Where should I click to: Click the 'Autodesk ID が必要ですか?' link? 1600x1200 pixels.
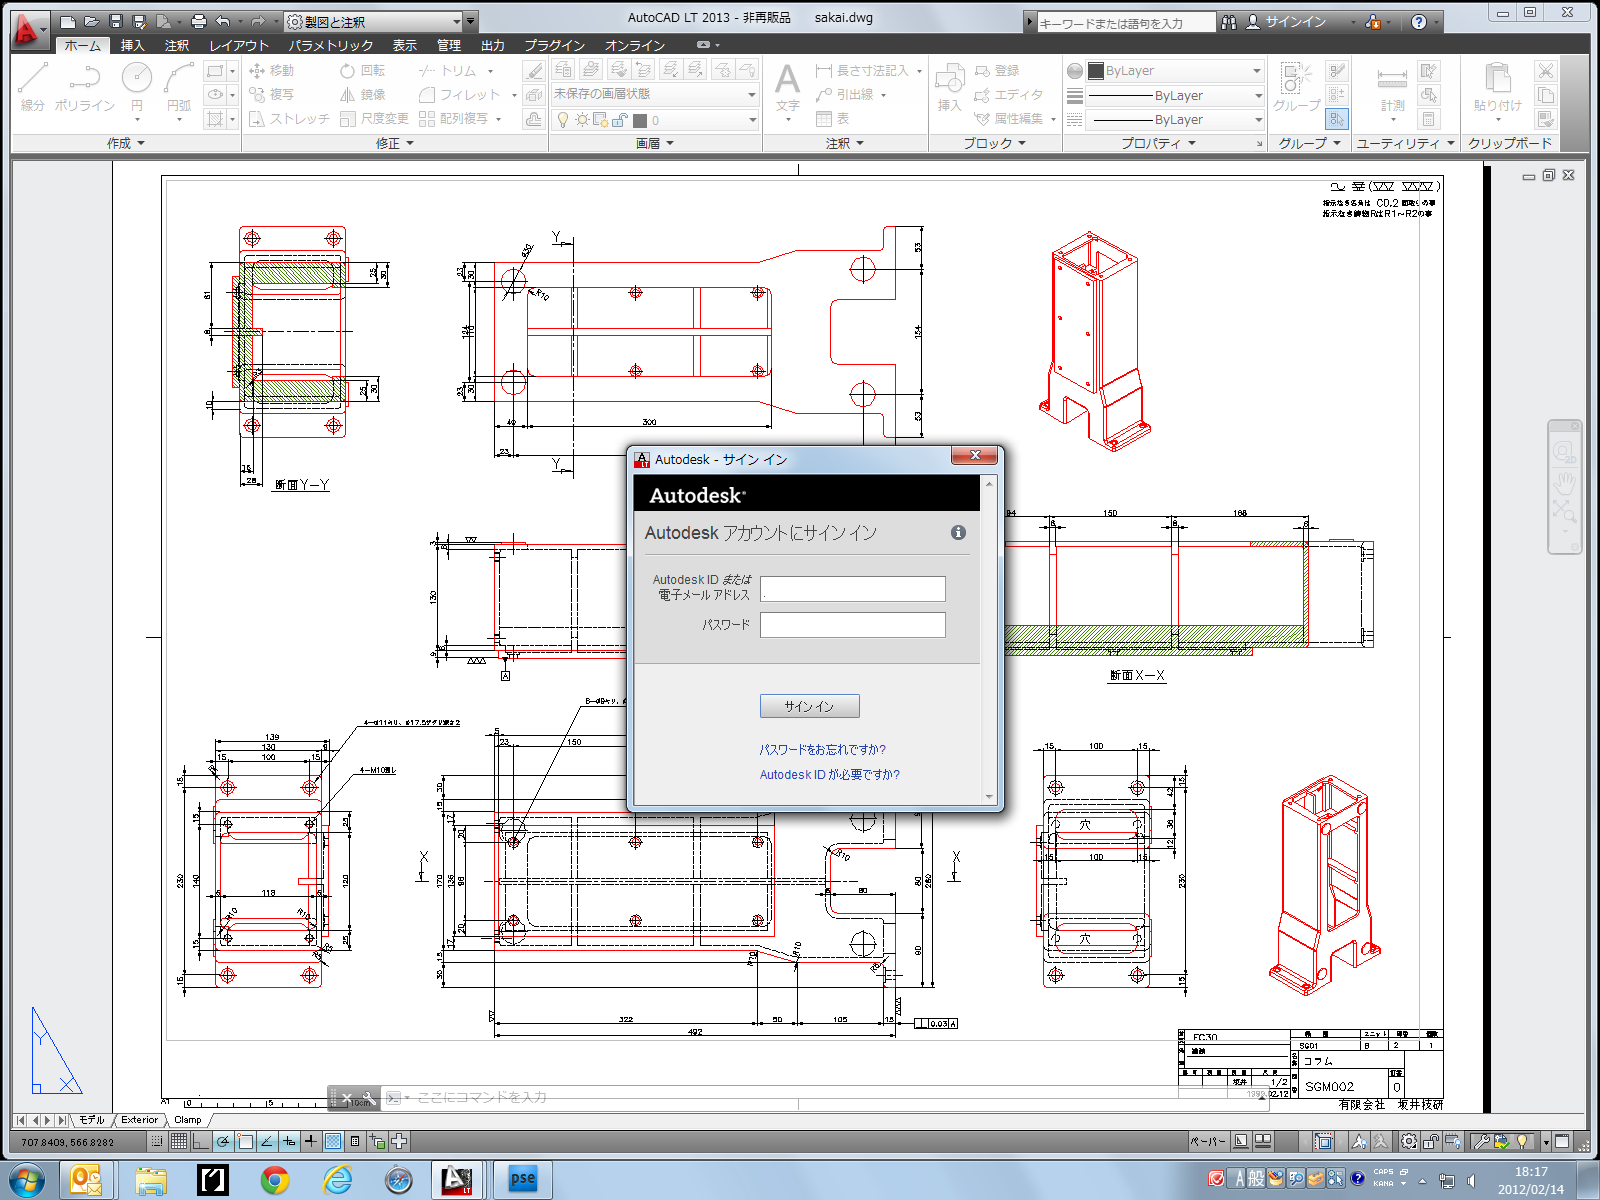[x=829, y=774]
